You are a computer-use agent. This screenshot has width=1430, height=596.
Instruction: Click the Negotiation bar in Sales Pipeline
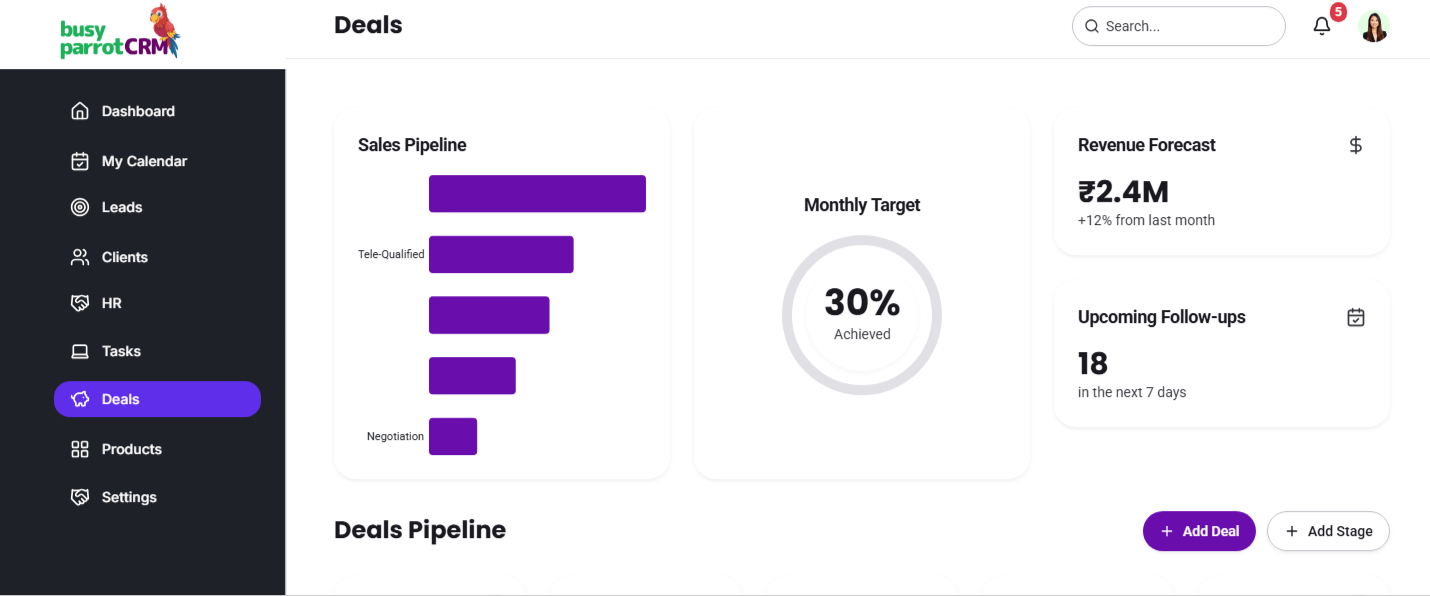453,436
